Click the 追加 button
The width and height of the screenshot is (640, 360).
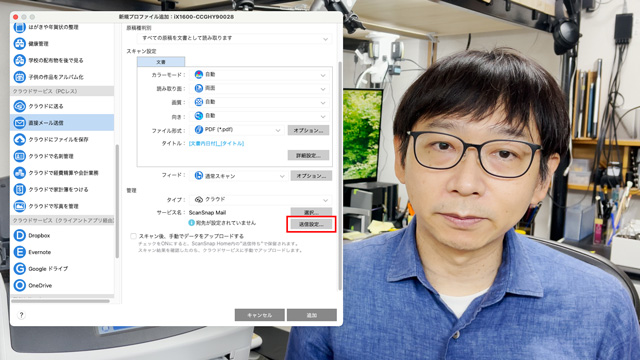coord(312,315)
